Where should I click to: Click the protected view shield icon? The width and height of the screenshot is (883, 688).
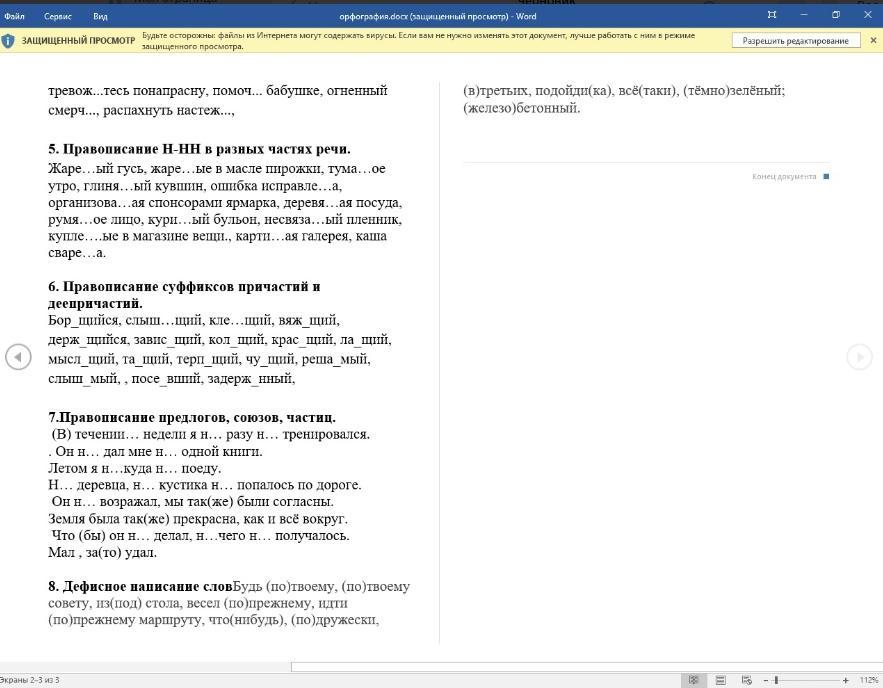click(x=8, y=41)
